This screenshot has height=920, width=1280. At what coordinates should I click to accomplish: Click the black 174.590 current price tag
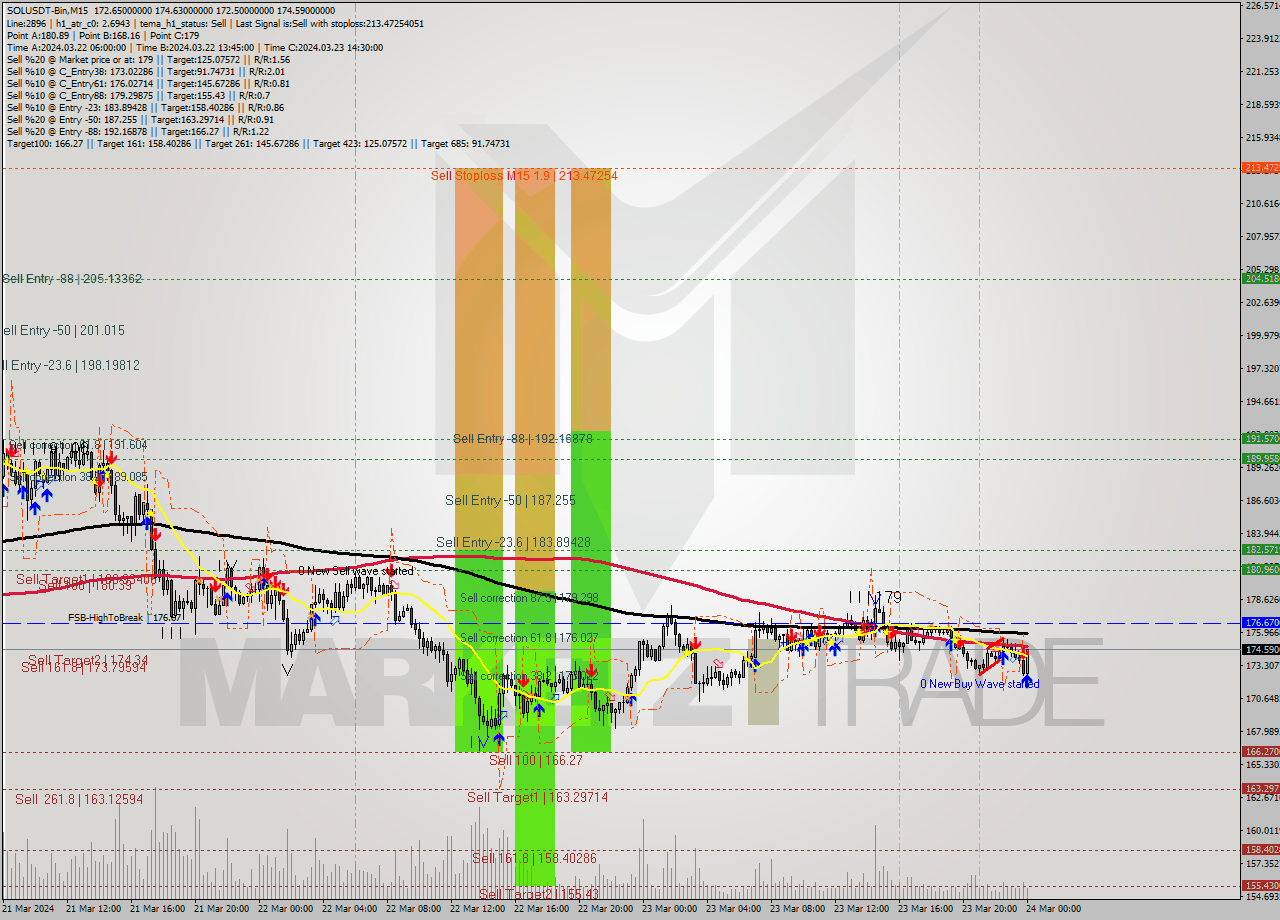pos(1260,649)
